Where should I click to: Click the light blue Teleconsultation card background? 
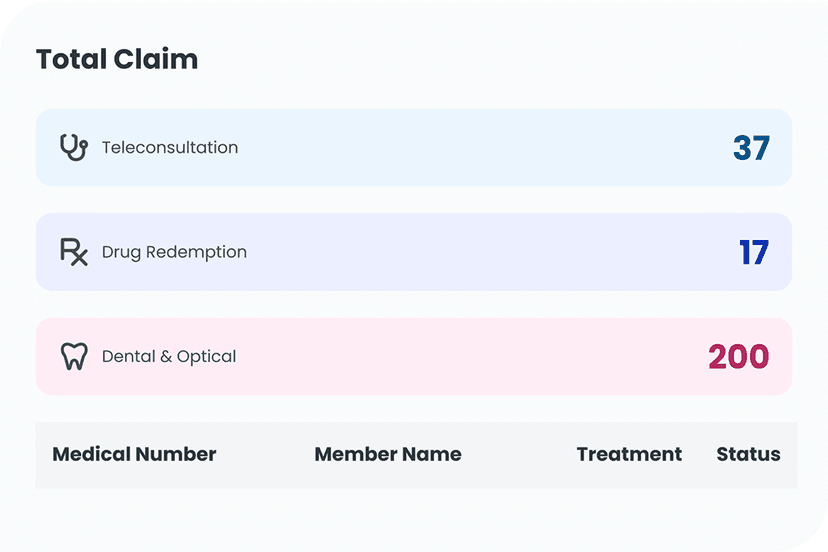475,147
